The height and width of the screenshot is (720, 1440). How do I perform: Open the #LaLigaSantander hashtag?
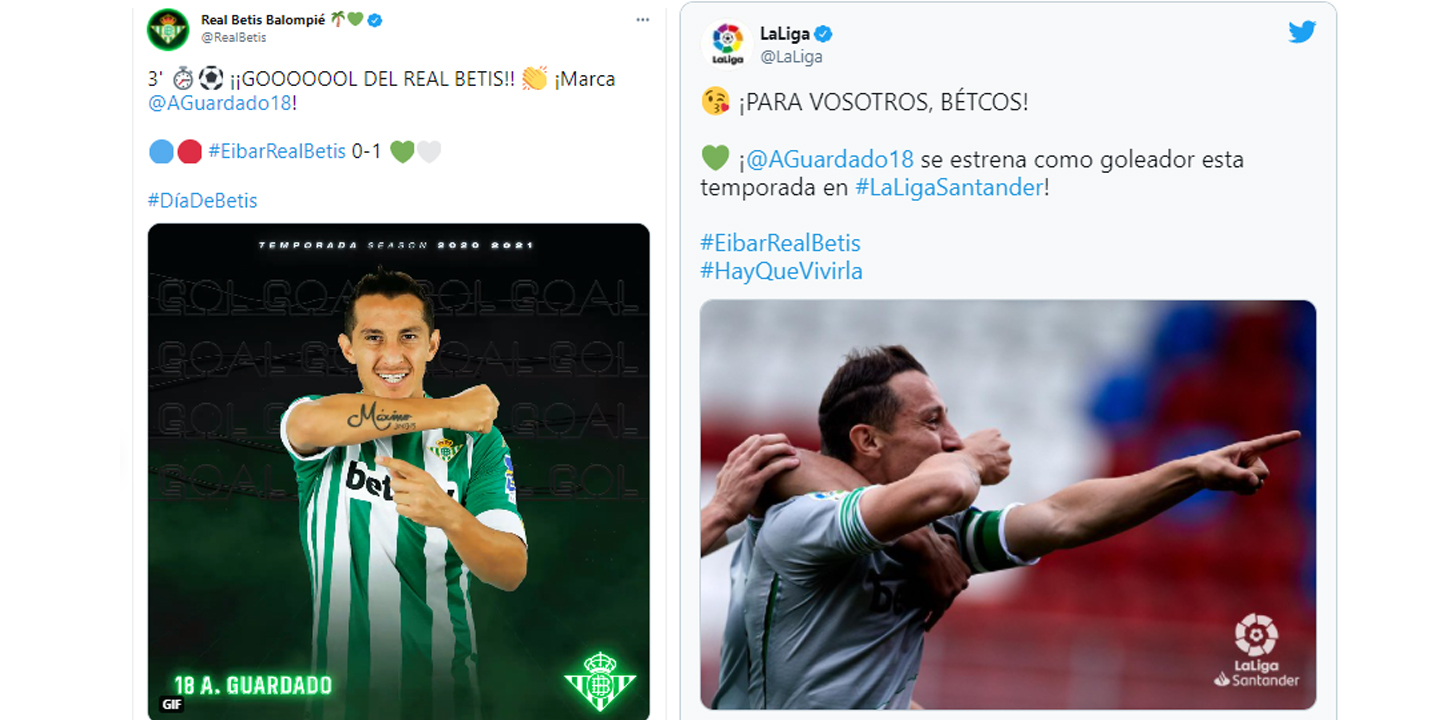(949, 187)
